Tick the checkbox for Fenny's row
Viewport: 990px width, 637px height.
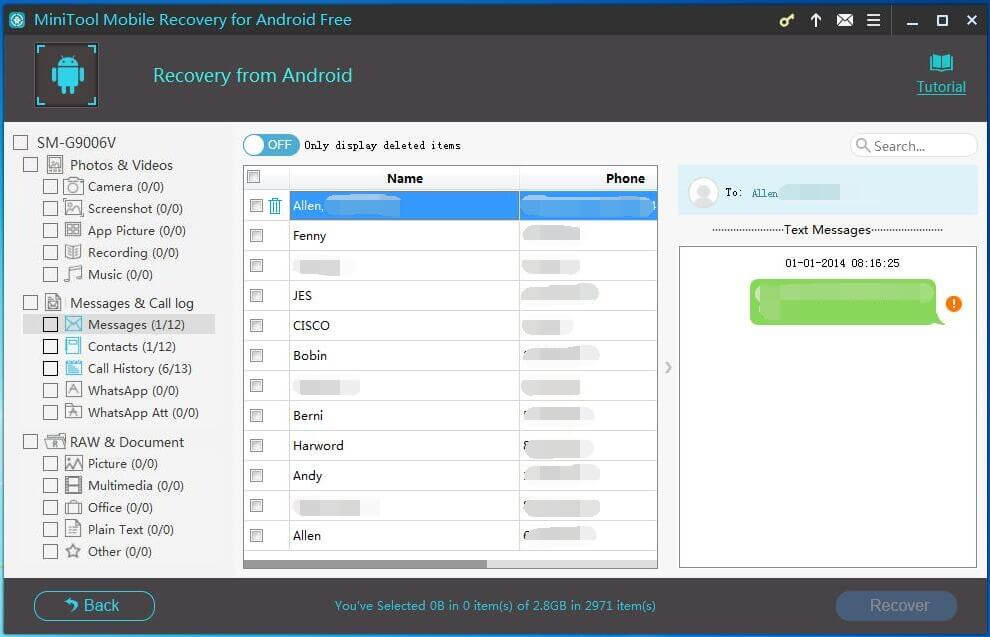coord(256,235)
